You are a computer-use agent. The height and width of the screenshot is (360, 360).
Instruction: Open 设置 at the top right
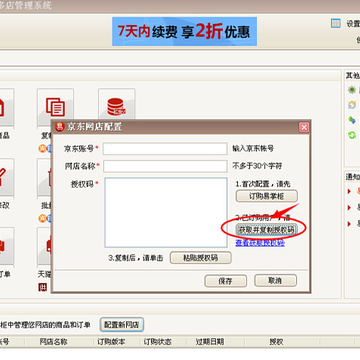tap(353, 24)
